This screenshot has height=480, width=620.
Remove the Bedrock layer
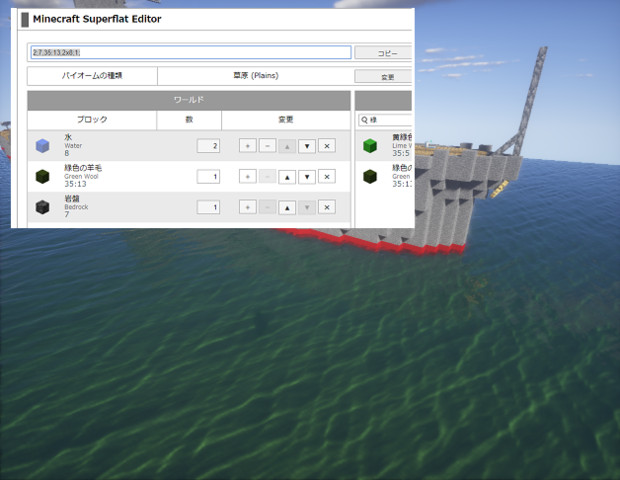tap(327, 207)
